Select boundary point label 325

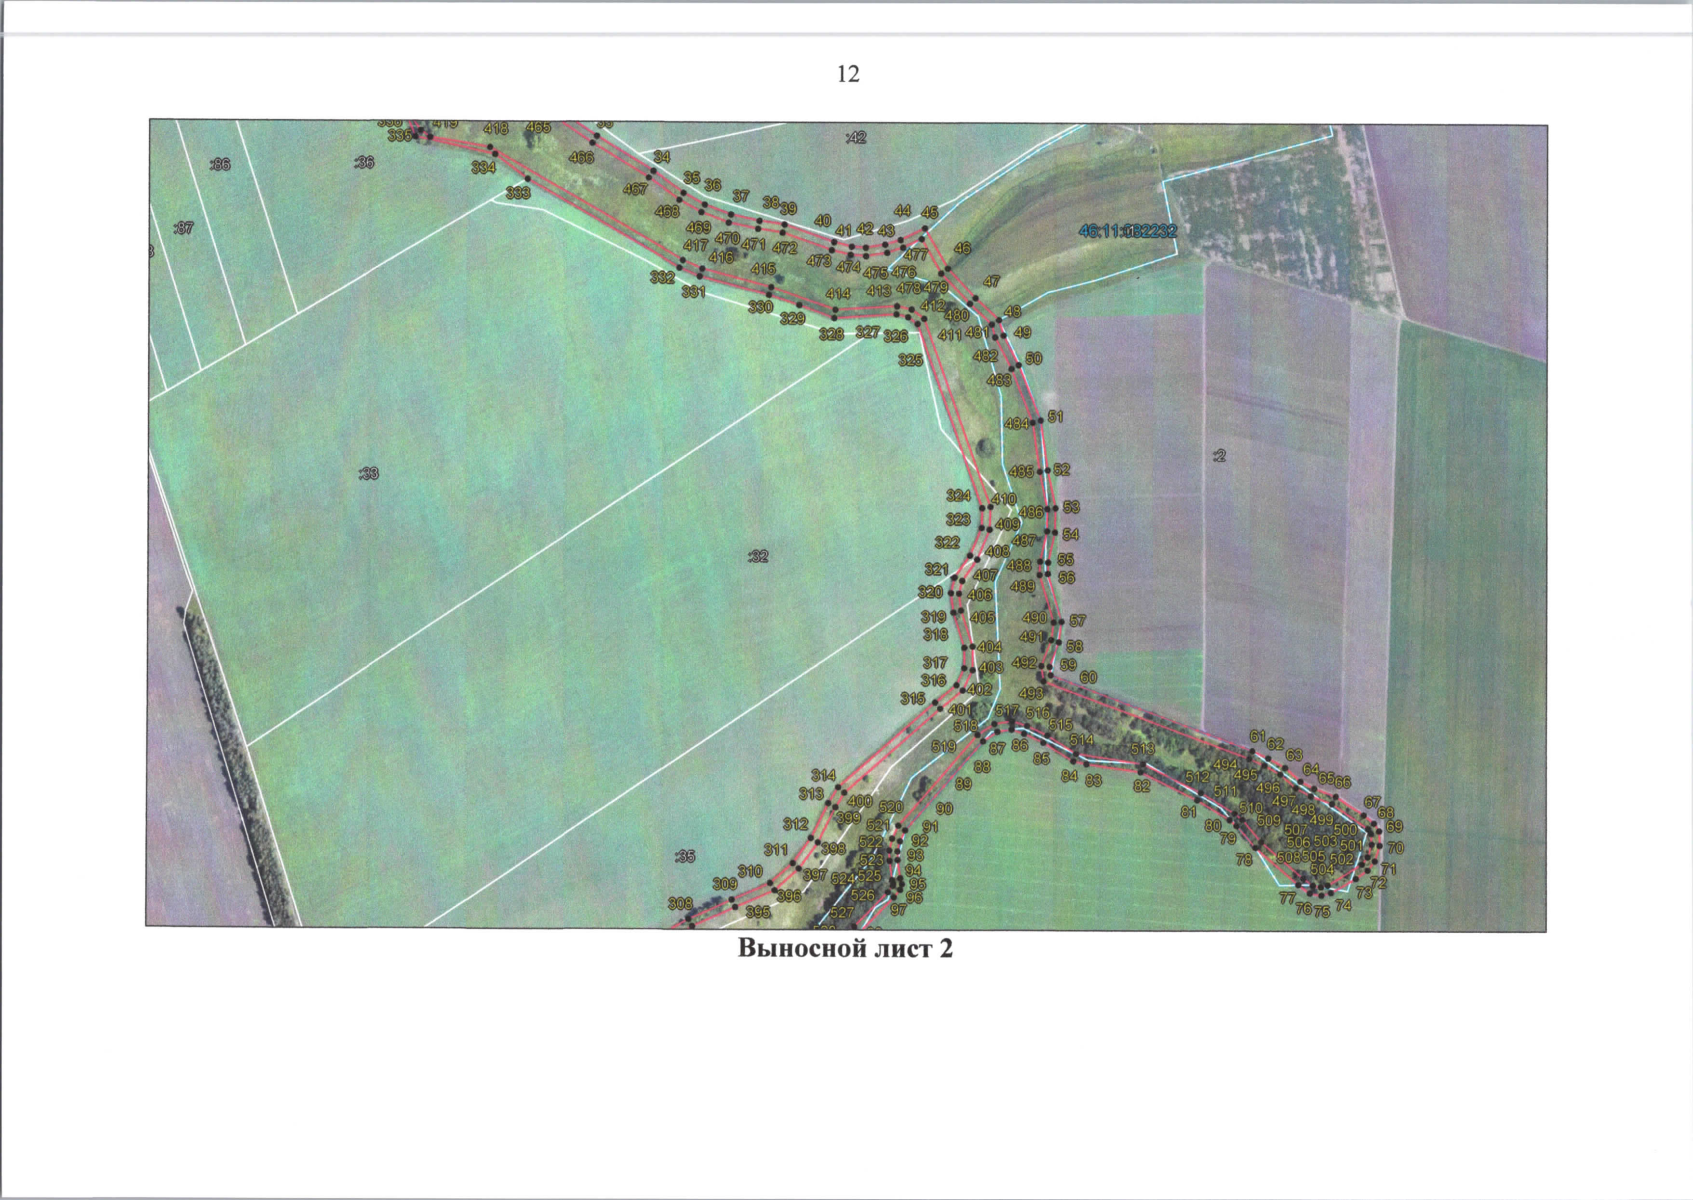pos(910,360)
